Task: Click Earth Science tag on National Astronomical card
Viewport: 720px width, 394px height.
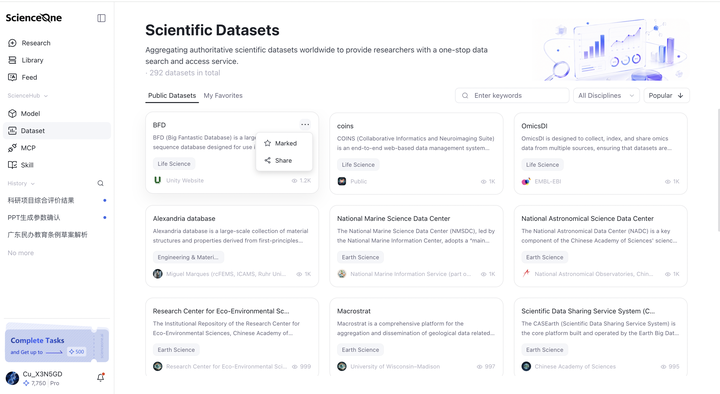Action: [545, 257]
